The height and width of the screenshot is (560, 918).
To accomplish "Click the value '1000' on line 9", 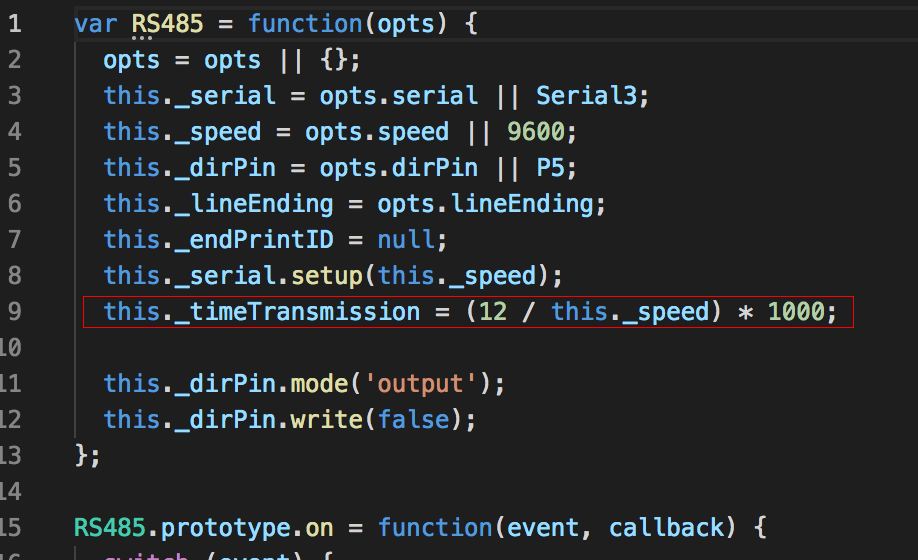I will [796, 311].
